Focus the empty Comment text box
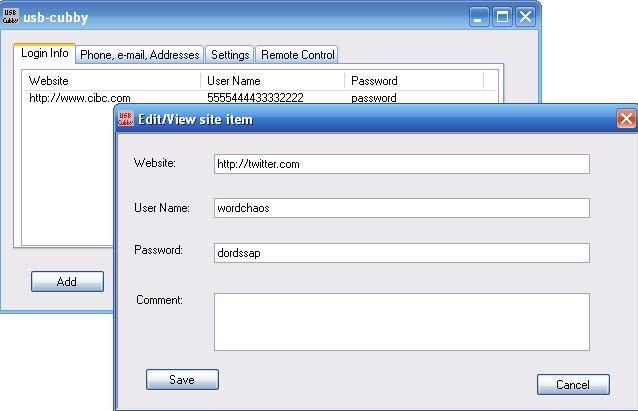The width and height of the screenshot is (638, 411). (x=401, y=321)
